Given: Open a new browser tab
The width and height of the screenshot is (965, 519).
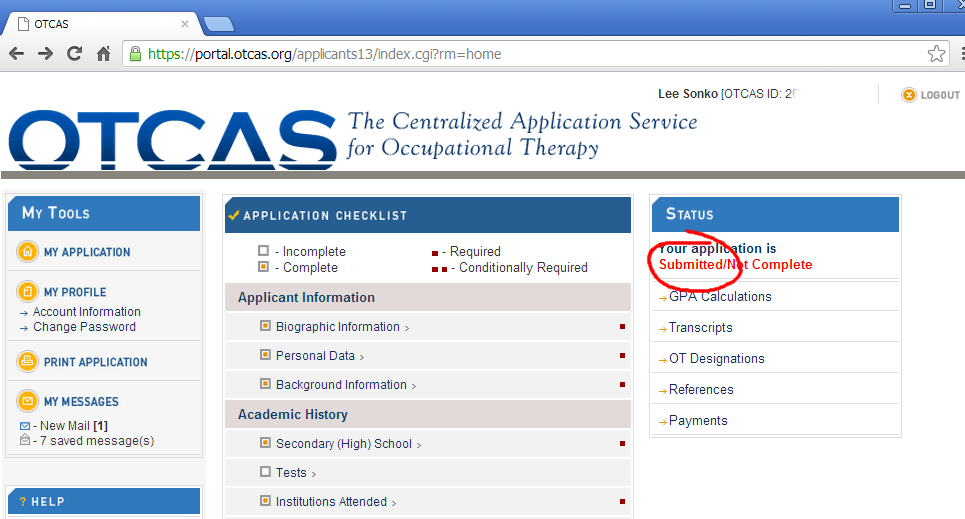Looking at the screenshot, I should (x=219, y=24).
